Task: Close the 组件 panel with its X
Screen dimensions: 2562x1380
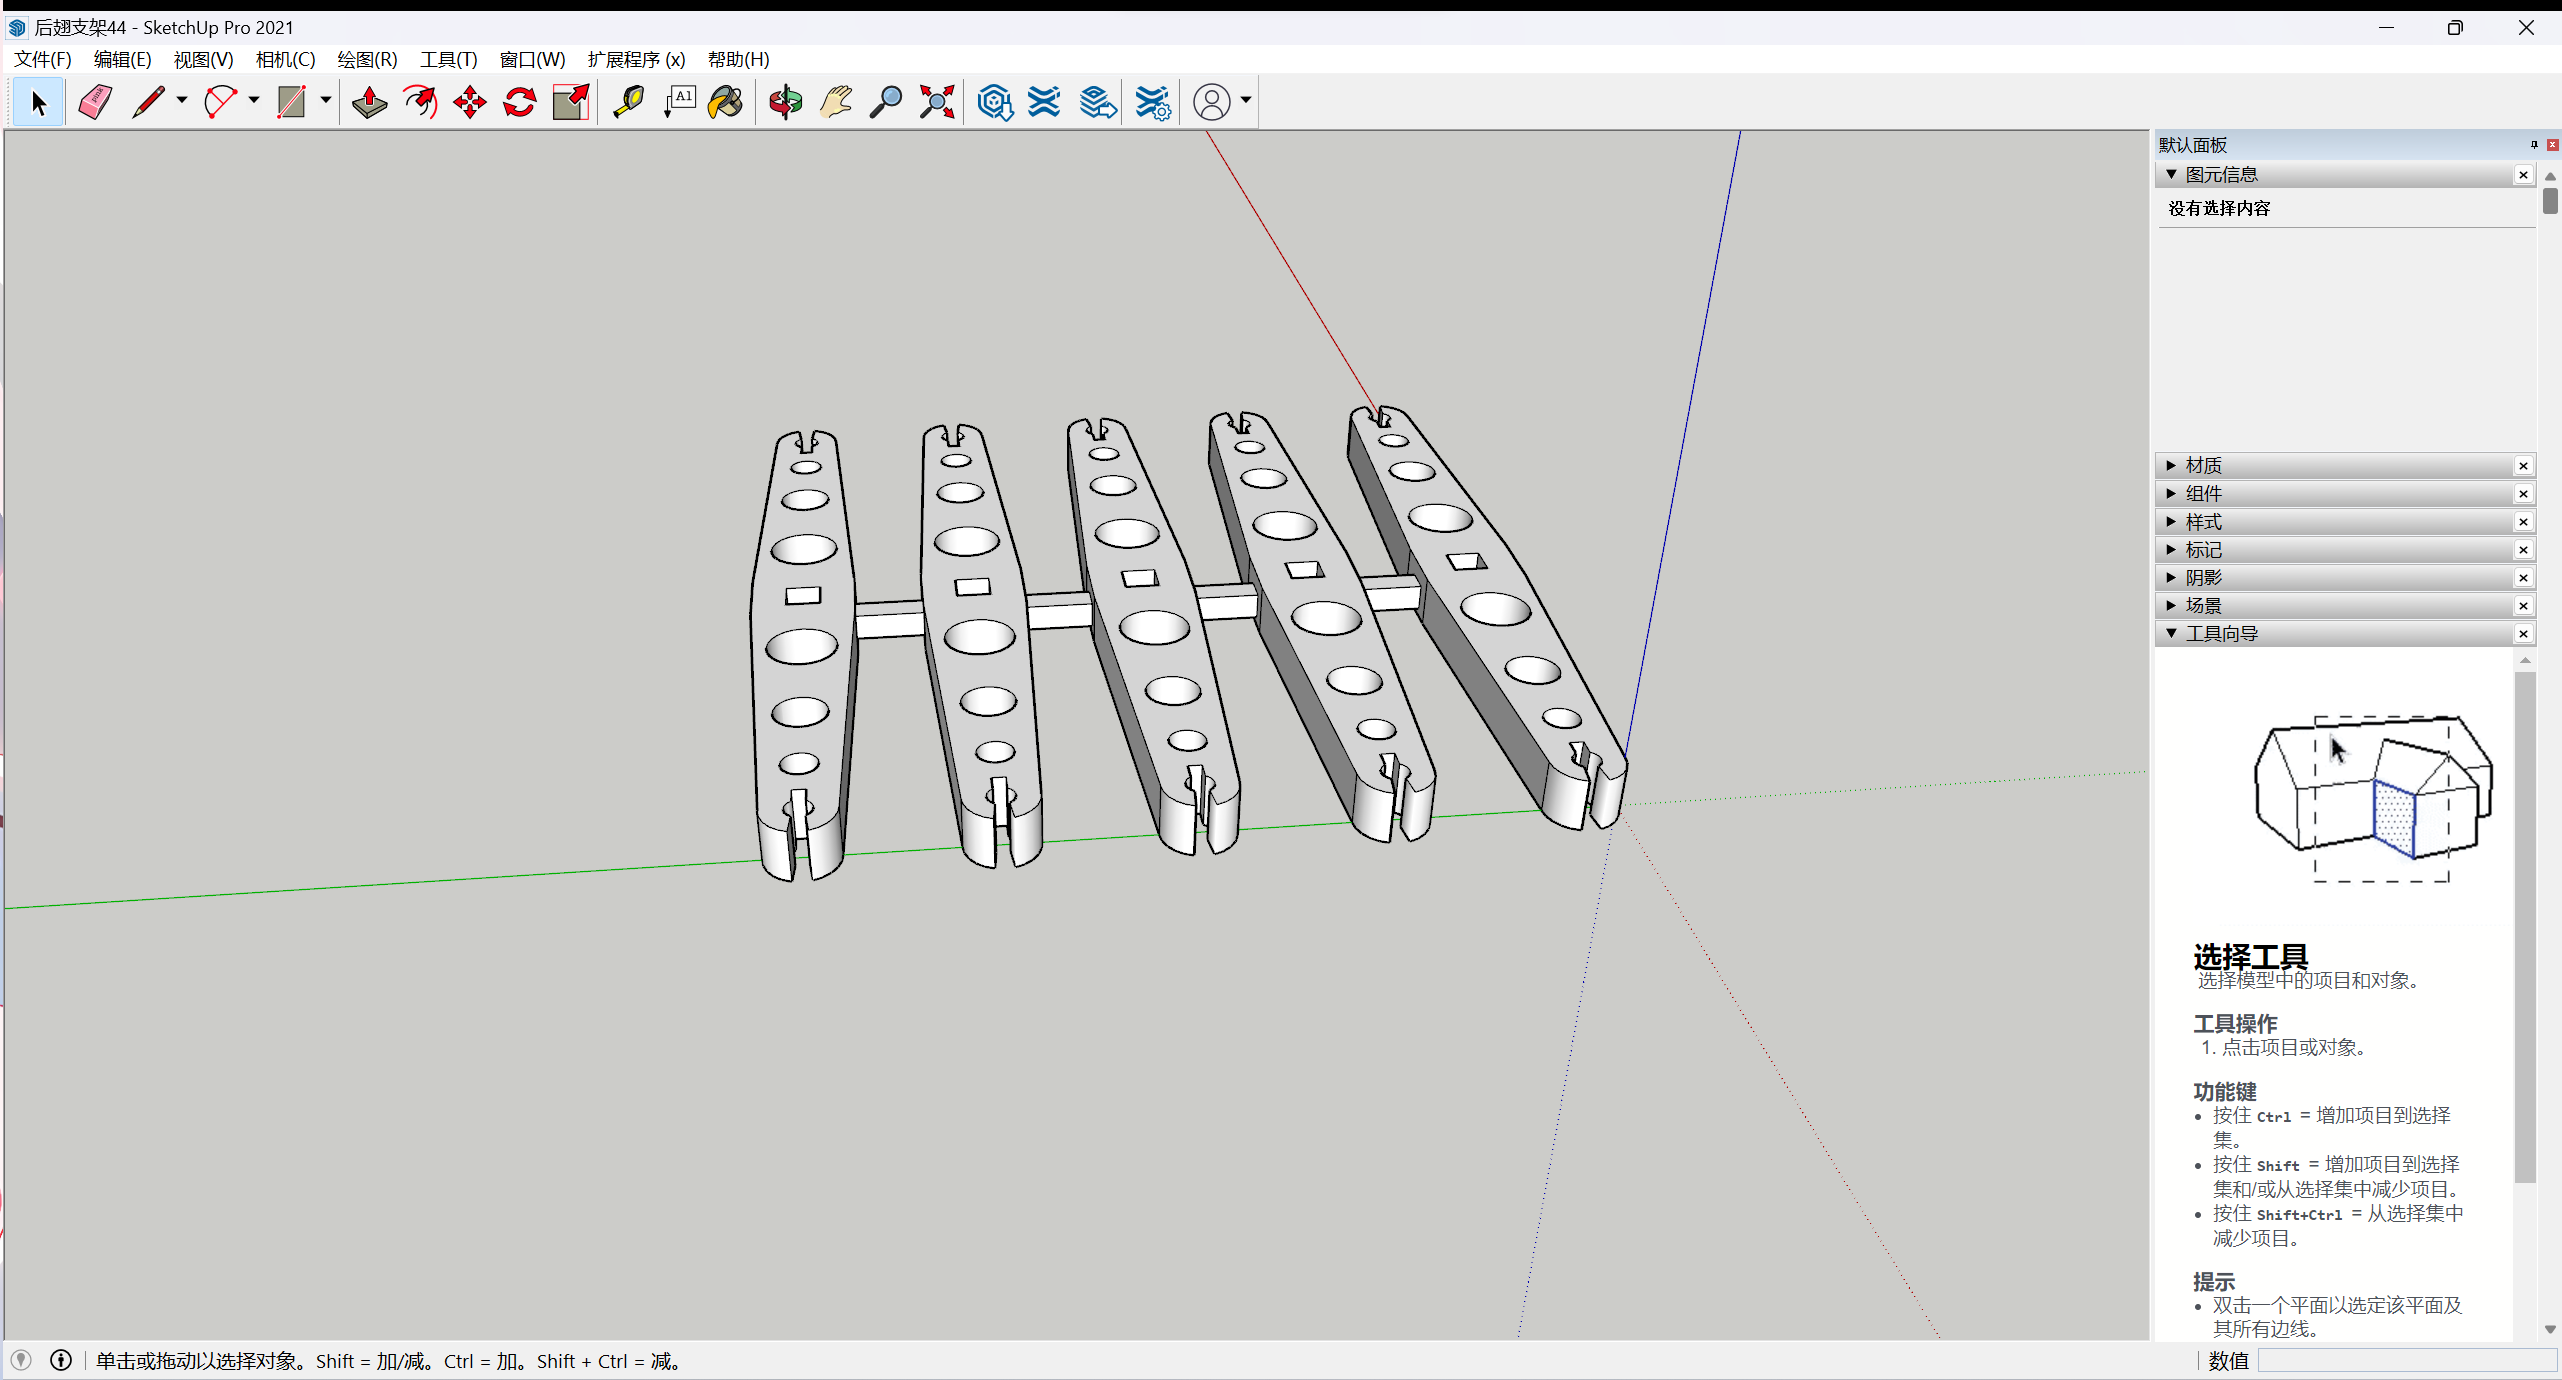Action: click(x=2523, y=493)
